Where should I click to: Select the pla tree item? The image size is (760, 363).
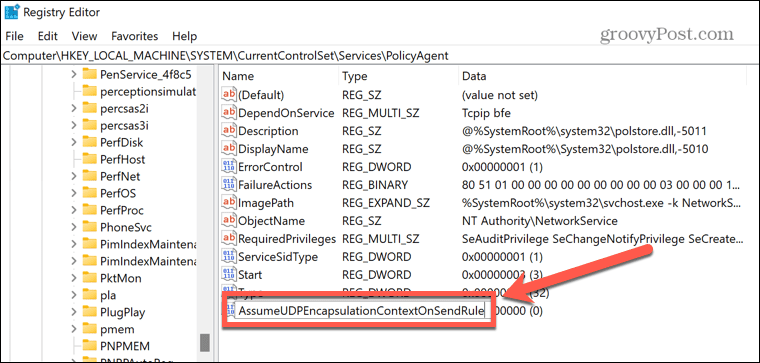pyautogui.click(x=108, y=295)
